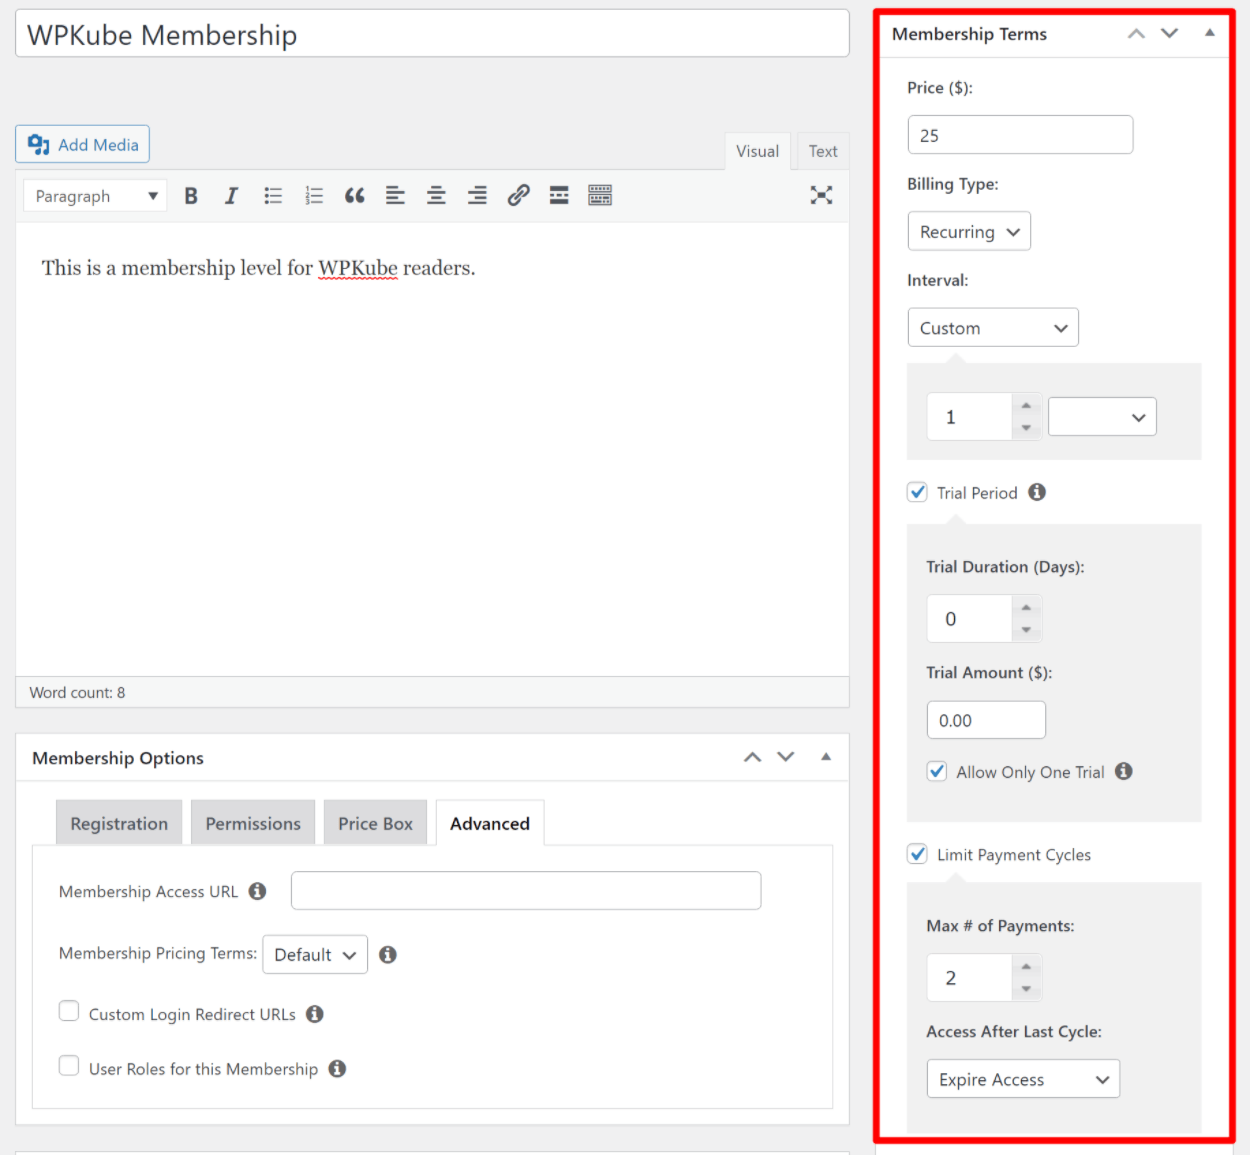
Task: Increase Trial Duration days value
Action: pos(1026,607)
